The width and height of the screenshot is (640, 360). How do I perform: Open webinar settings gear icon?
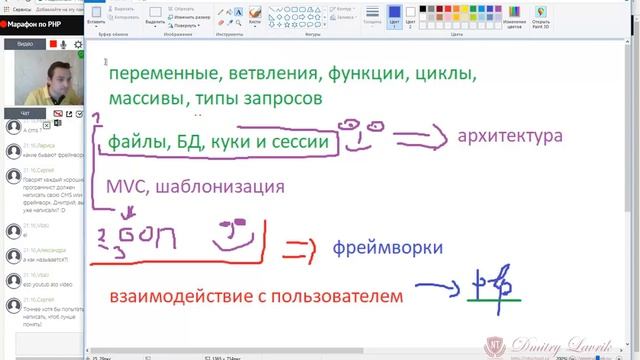pos(78,44)
